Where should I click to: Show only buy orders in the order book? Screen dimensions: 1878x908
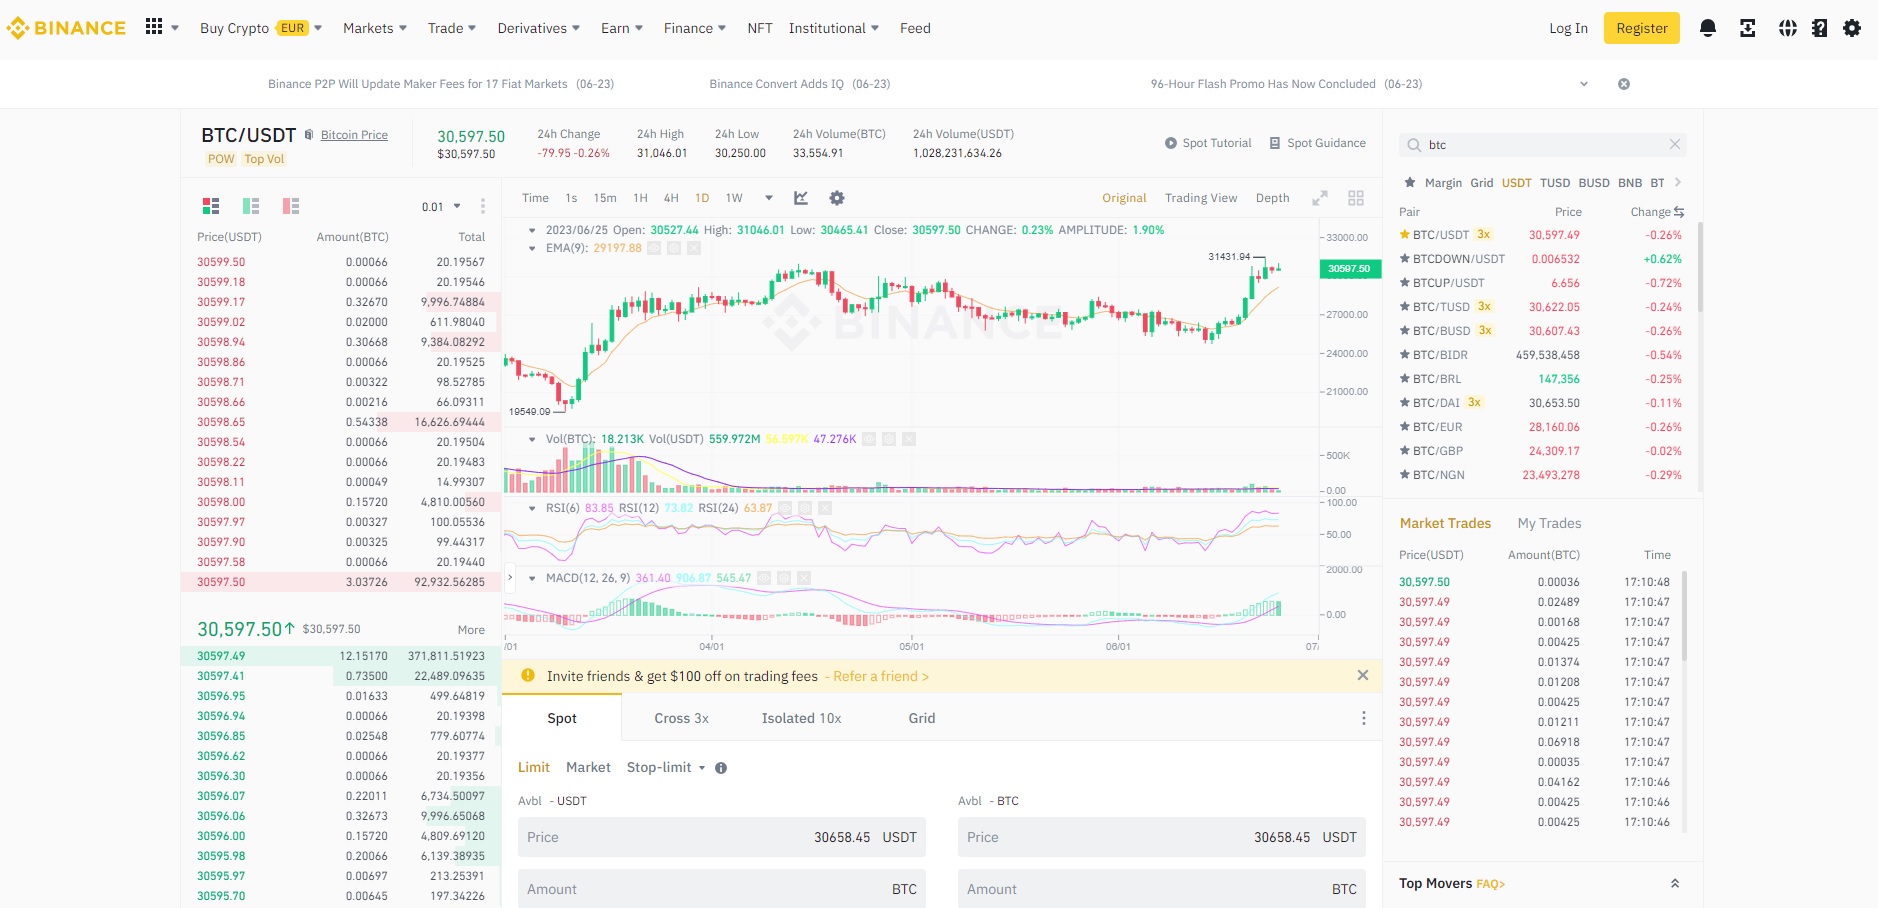[x=251, y=206]
